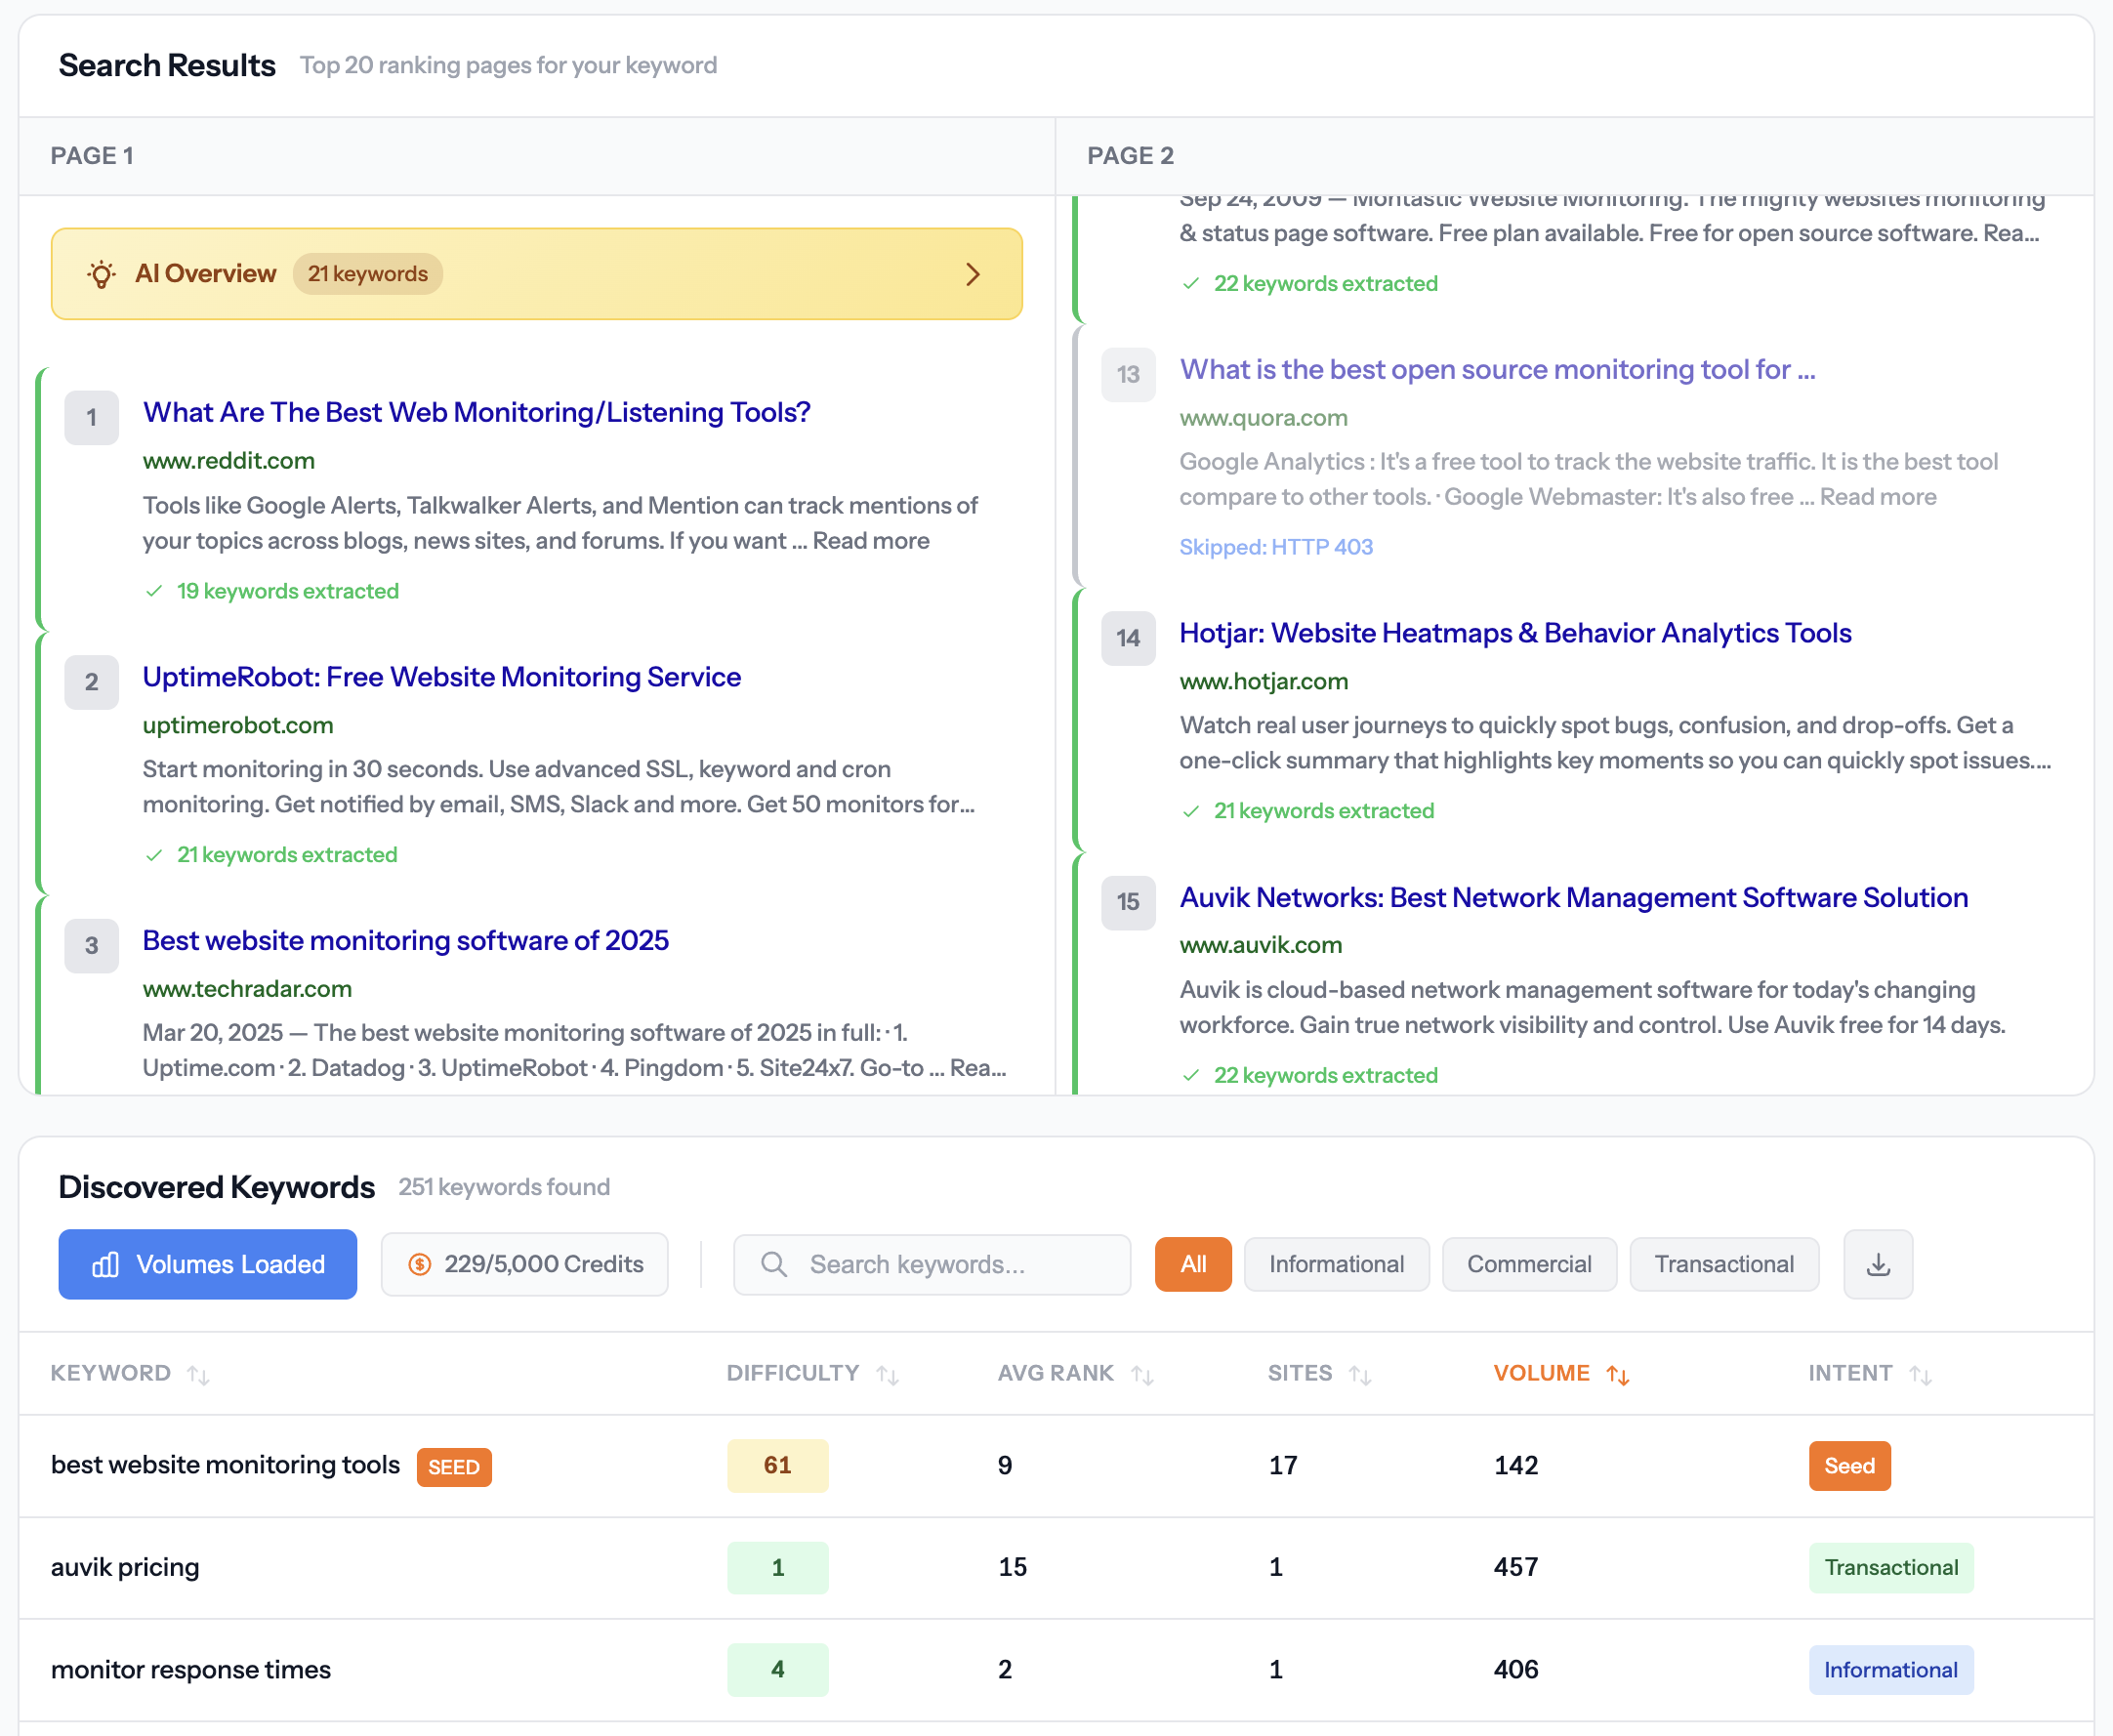Click the 229/5,000 Credits button
This screenshot has height=1736, width=2113.
coord(525,1264)
